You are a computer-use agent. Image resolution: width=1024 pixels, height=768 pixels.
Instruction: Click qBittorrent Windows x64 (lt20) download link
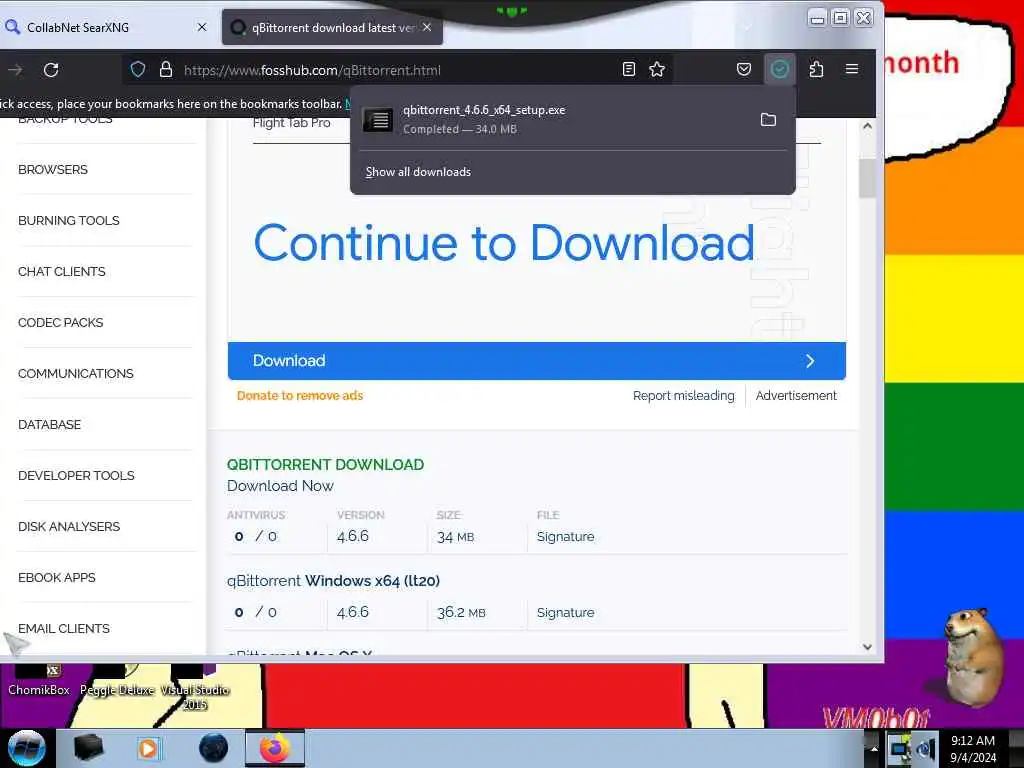334,581
